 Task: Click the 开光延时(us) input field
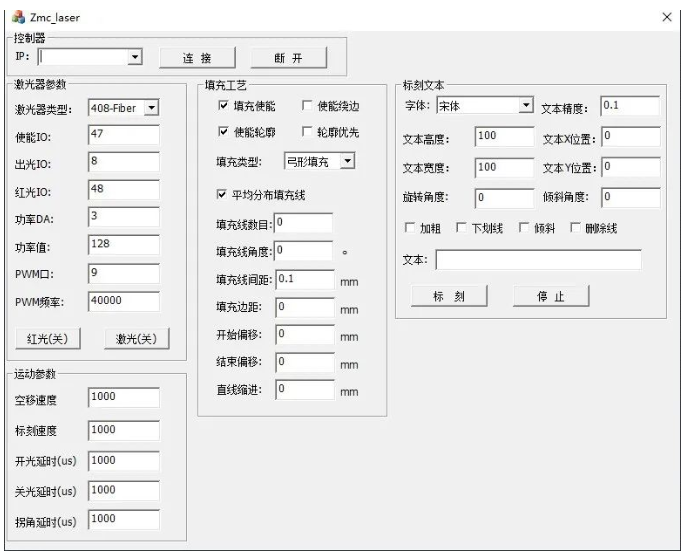[124, 461]
